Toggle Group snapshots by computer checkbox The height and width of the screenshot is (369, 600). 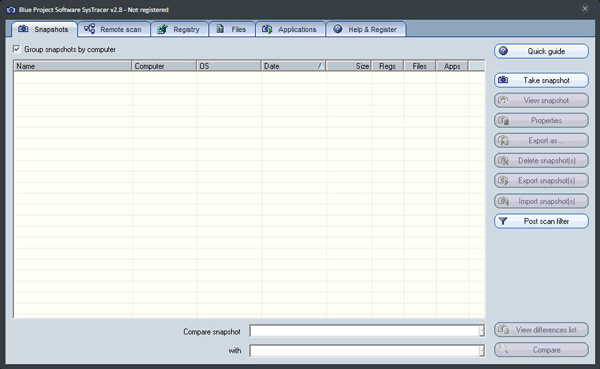(16, 49)
